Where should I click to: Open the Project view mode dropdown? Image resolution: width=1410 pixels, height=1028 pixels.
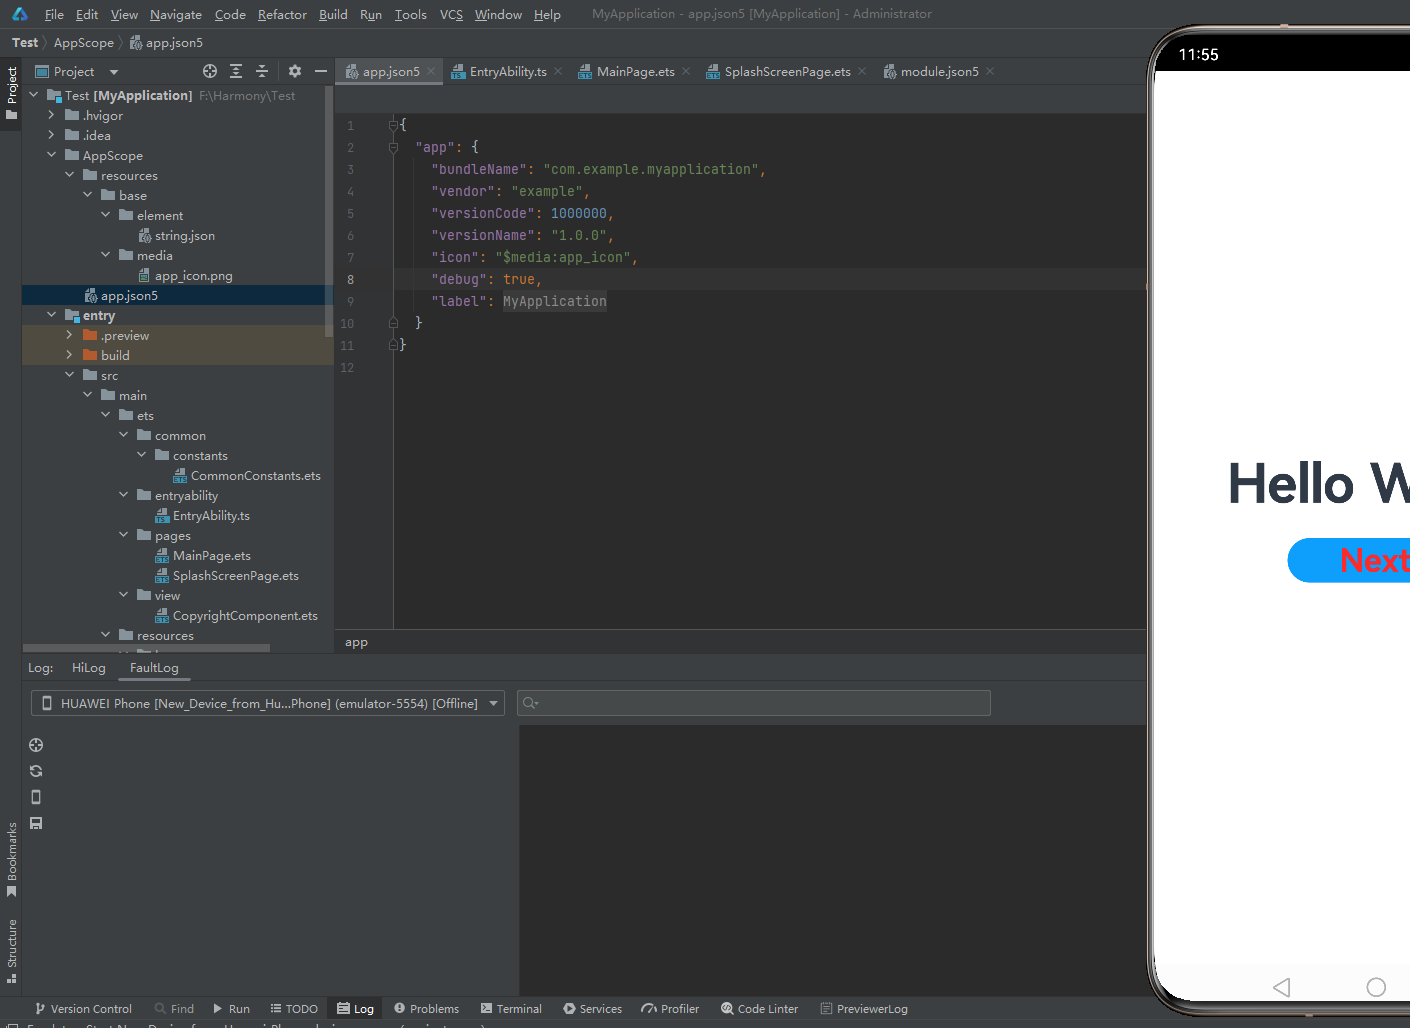coord(77,71)
